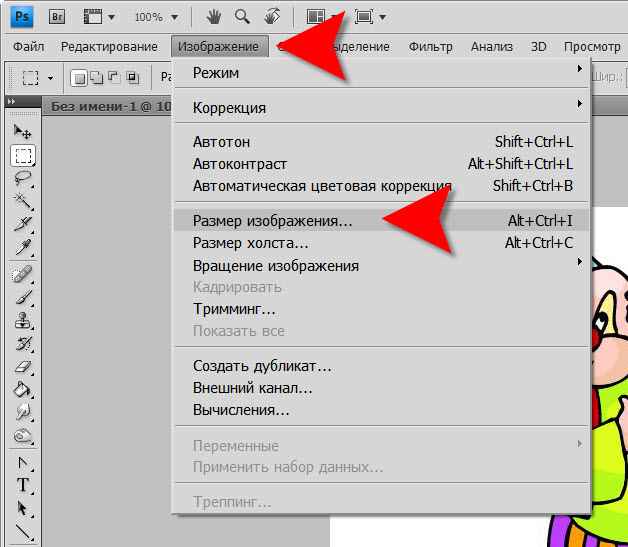Open Размер изображения dialog
The height and width of the screenshot is (547, 628).
tap(382, 221)
